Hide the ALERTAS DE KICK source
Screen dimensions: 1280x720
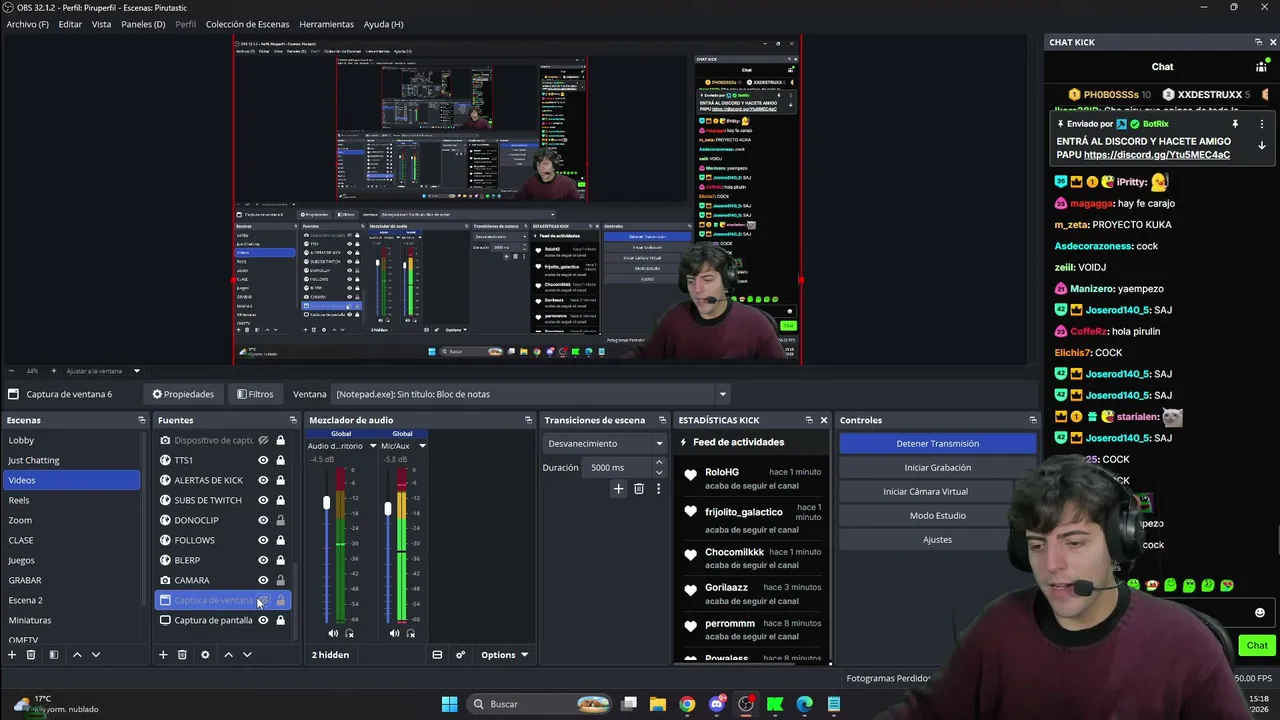tap(263, 480)
